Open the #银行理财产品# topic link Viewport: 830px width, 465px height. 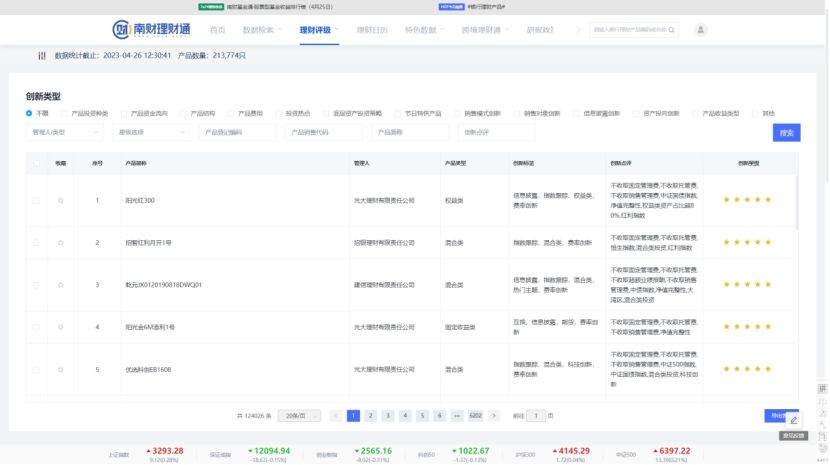pyautogui.click(x=486, y=7)
